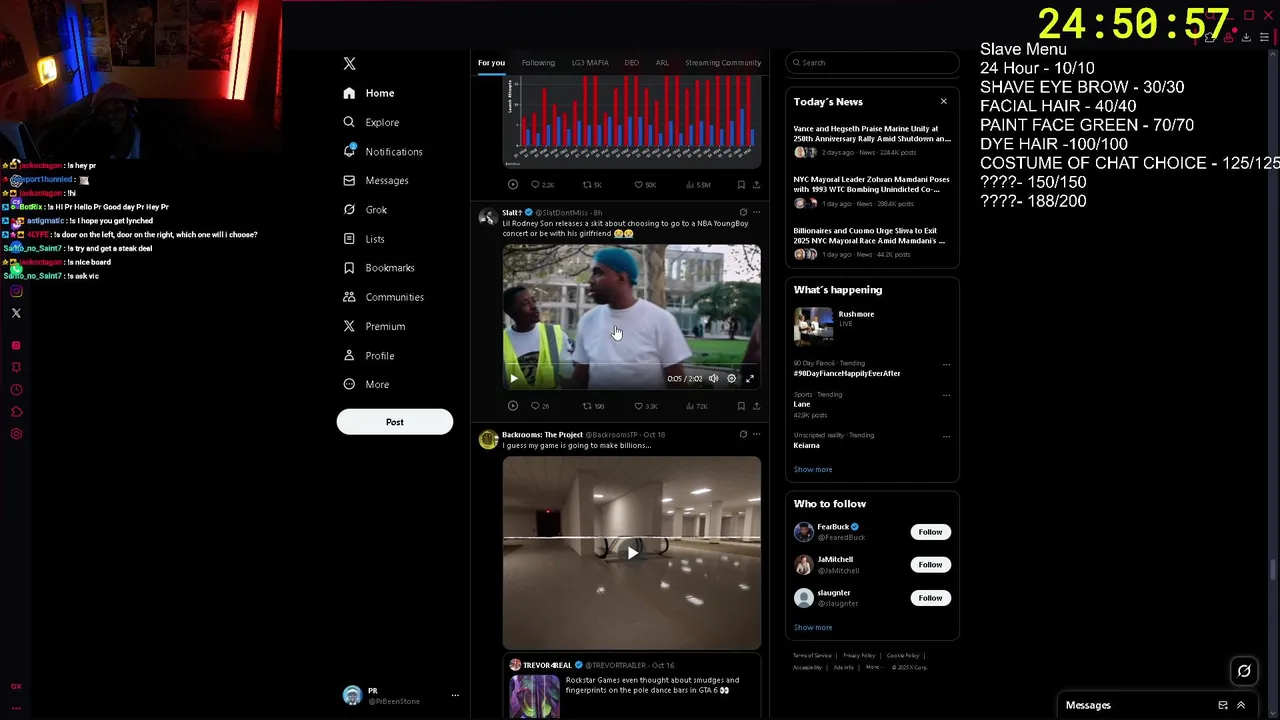Open account menu dots next to PR

455,695
